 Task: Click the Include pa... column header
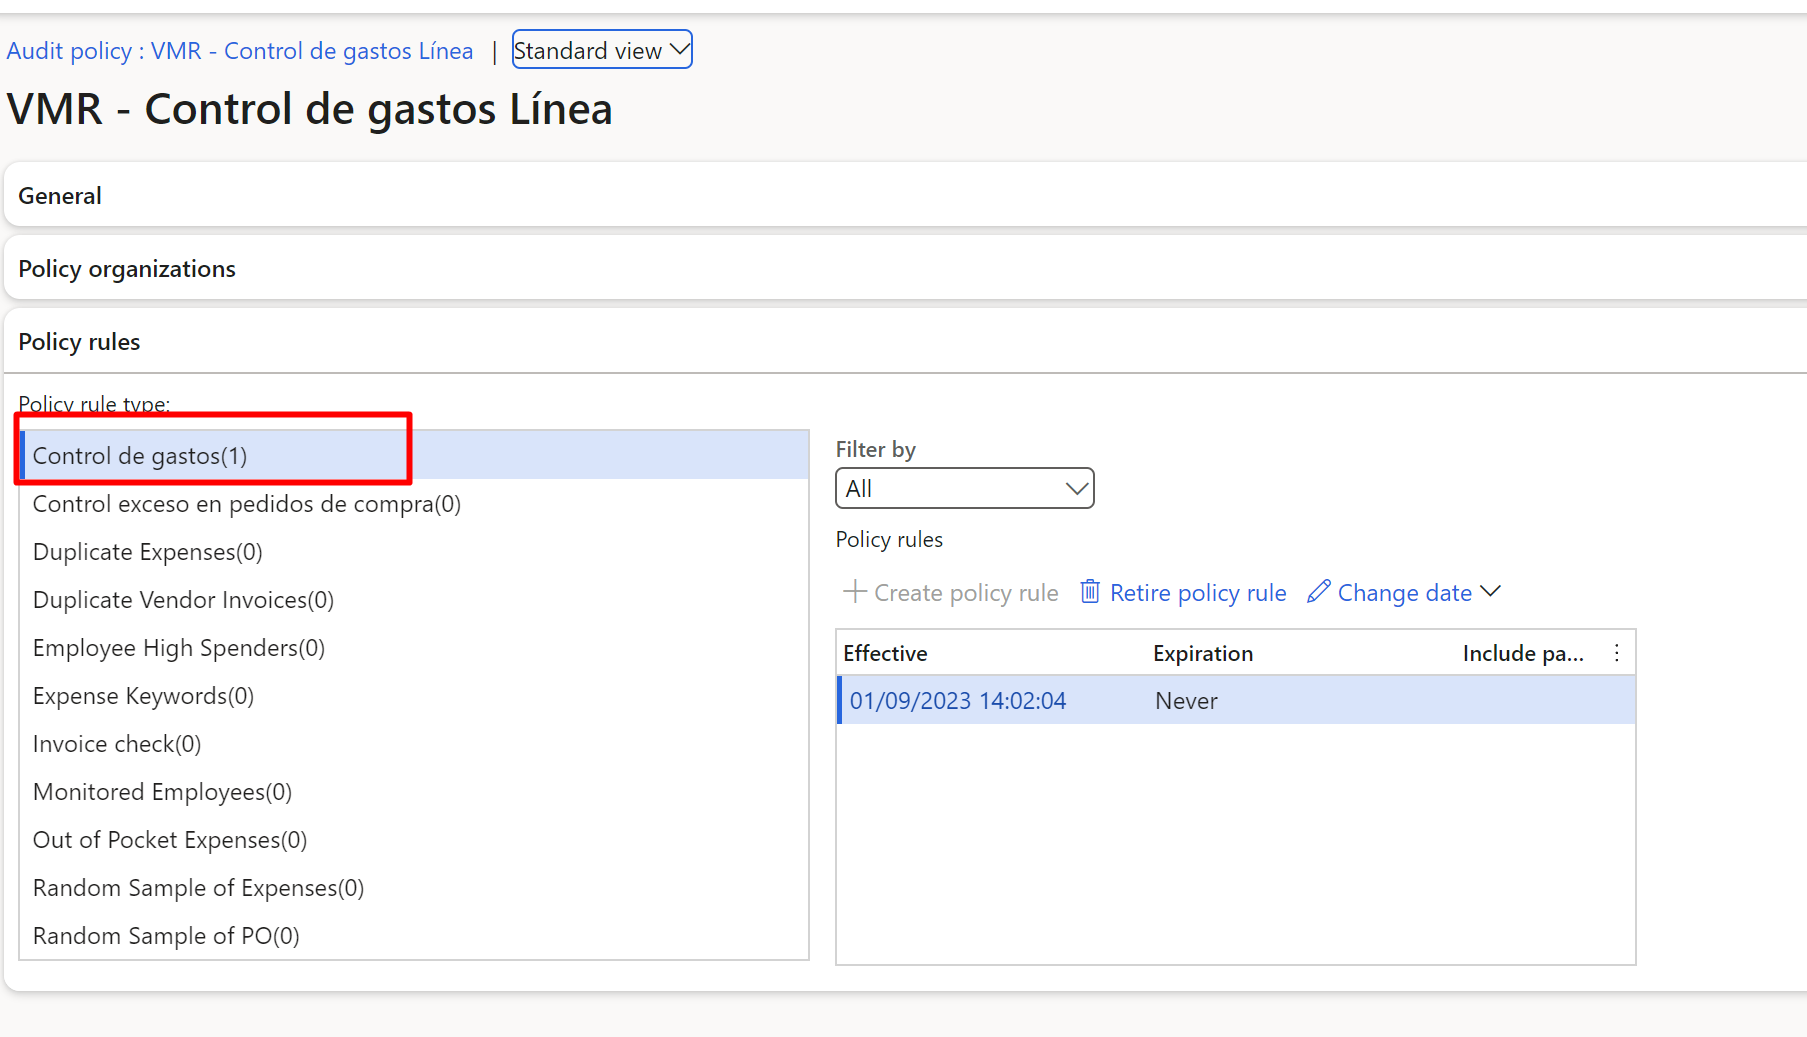click(x=1523, y=653)
